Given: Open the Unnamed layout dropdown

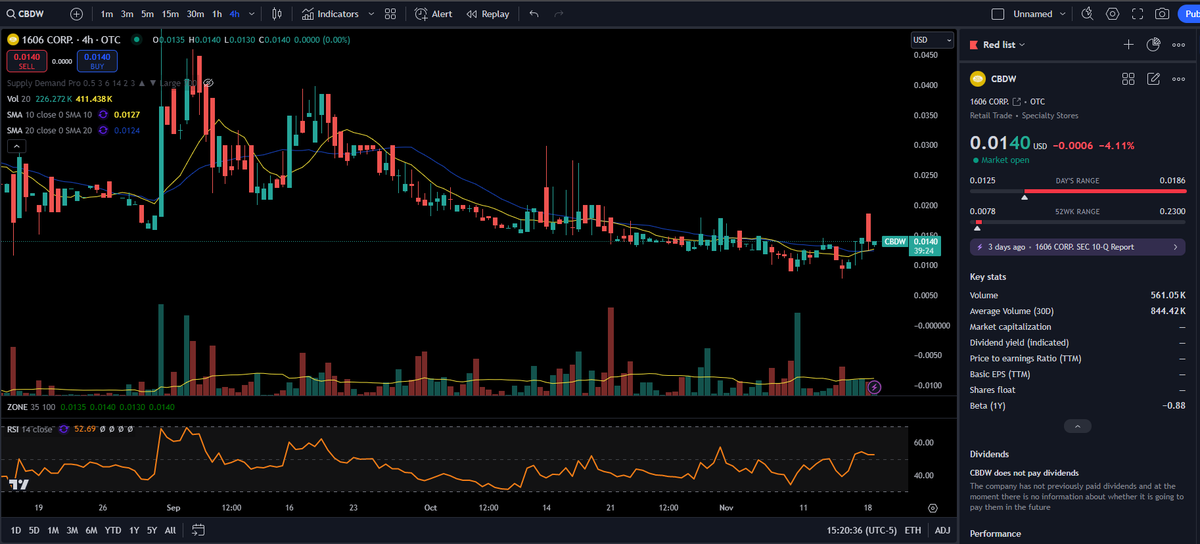Looking at the screenshot, I should click(1039, 14).
